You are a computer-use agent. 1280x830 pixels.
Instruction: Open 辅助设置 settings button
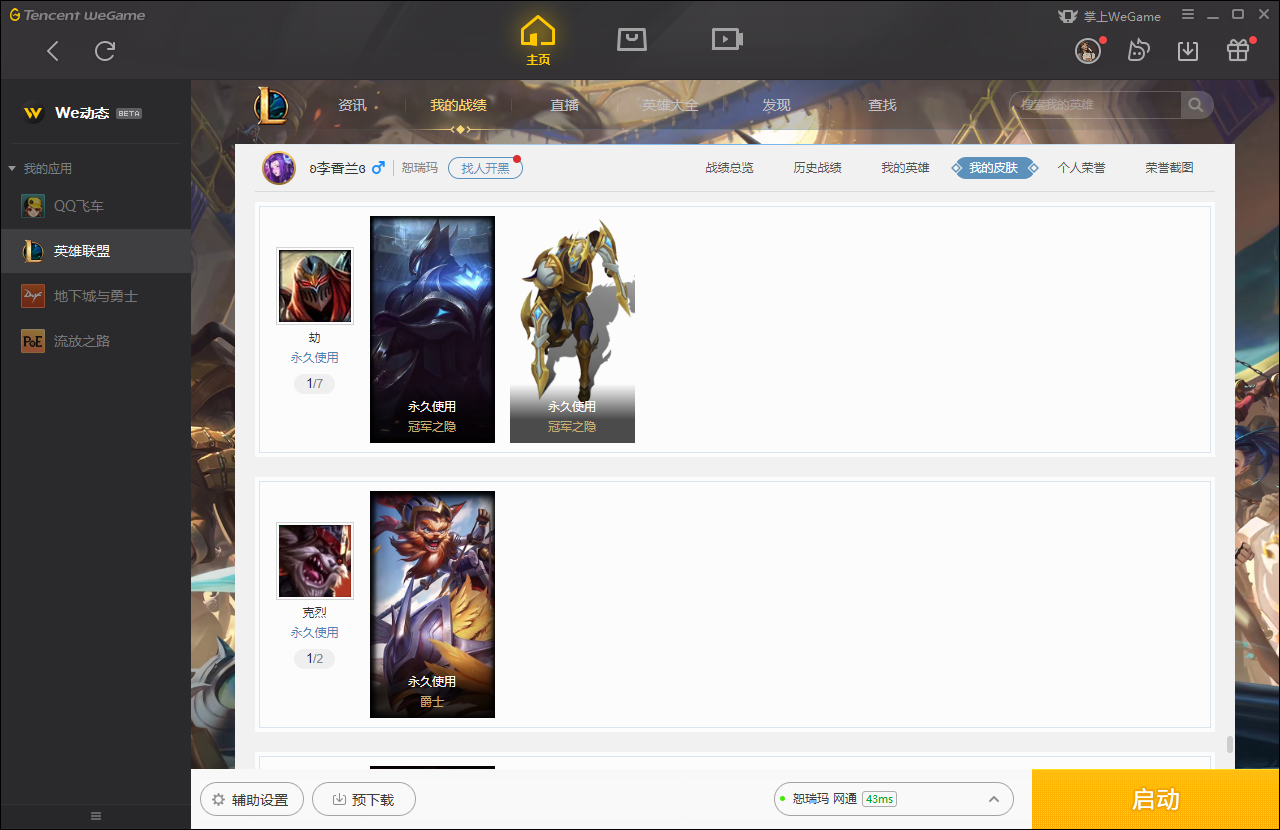pos(252,799)
